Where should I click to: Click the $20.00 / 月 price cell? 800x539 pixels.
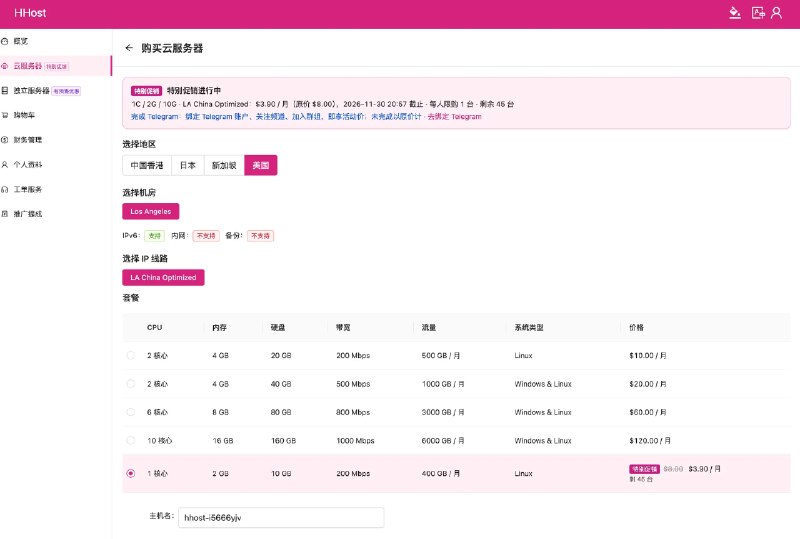click(648, 384)
